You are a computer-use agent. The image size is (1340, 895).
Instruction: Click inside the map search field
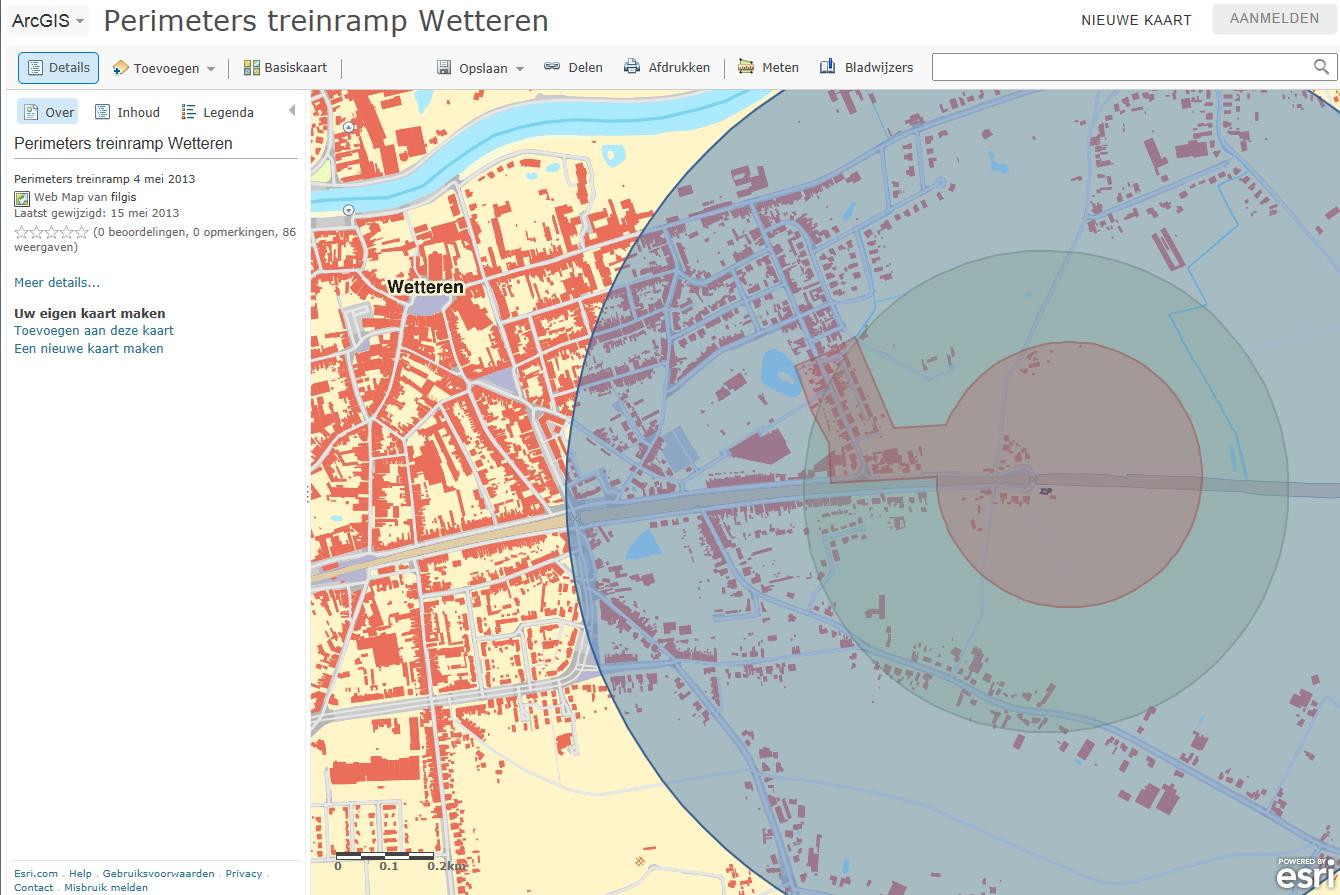(x=1122, y=67)
